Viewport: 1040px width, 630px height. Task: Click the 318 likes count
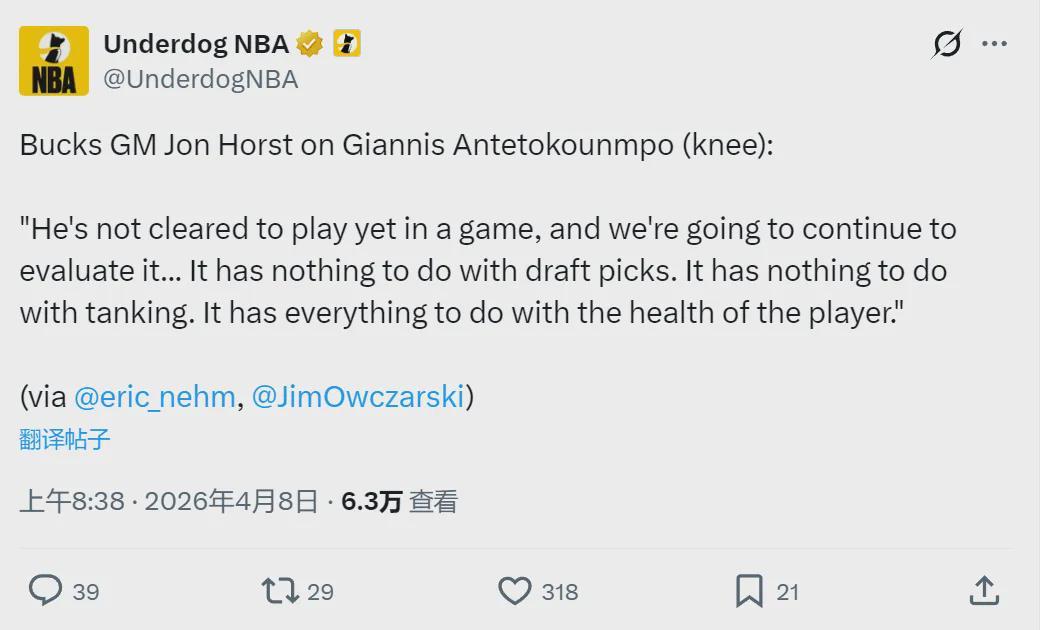pyautogui.click(x=560, y=592)
